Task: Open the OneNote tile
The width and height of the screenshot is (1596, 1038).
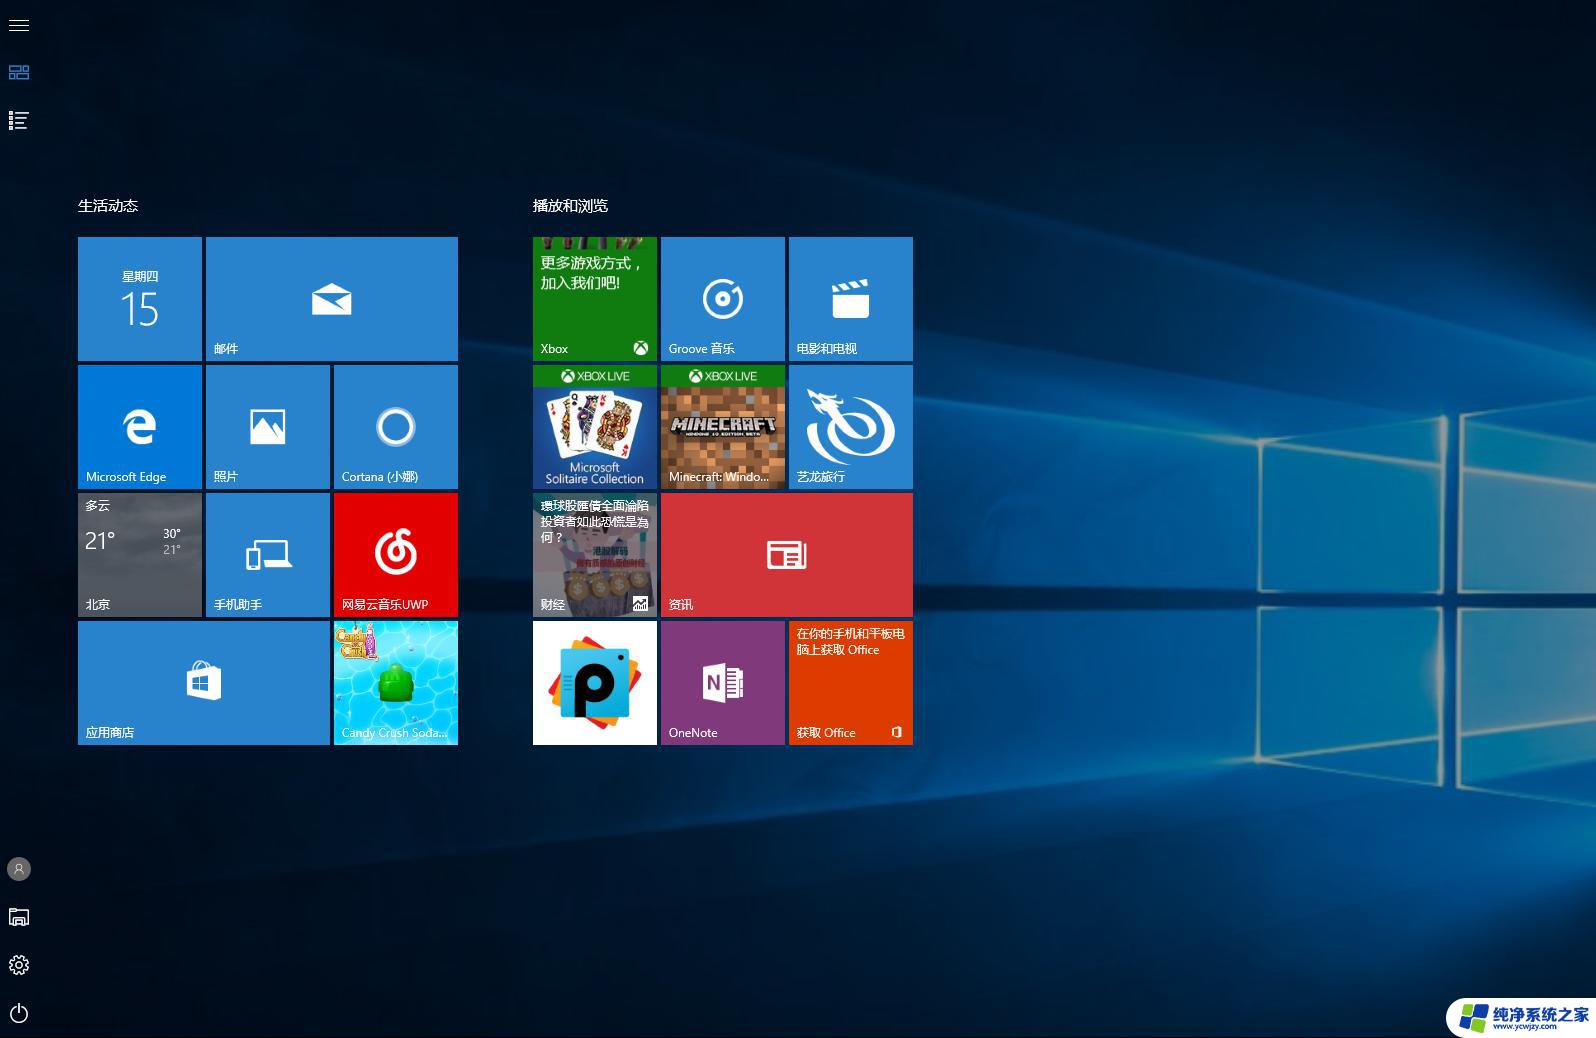Action: [723, 683]
